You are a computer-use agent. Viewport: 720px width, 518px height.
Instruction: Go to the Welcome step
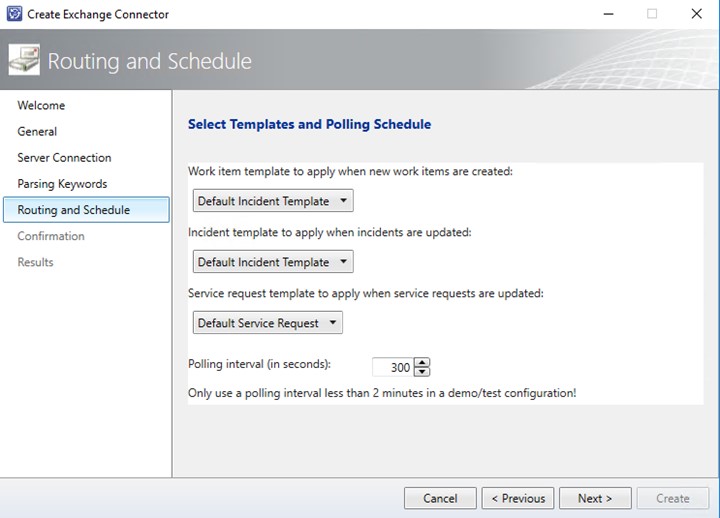point(41,105)
